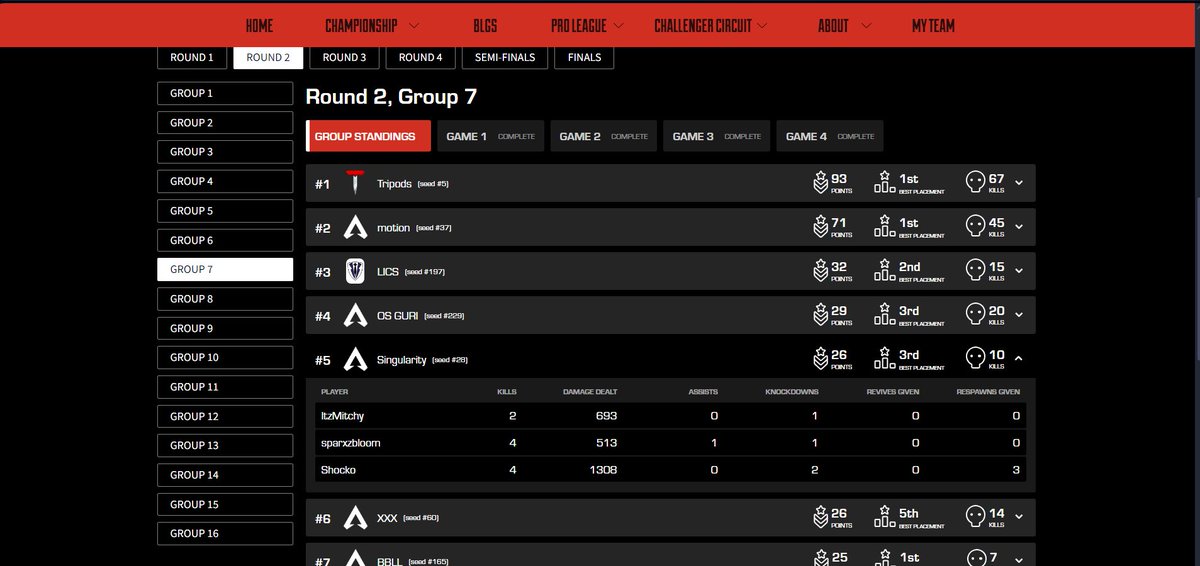The image size is (1200, 566).
Task: Click the XXX team logo
Action: [x=354, y=518]
